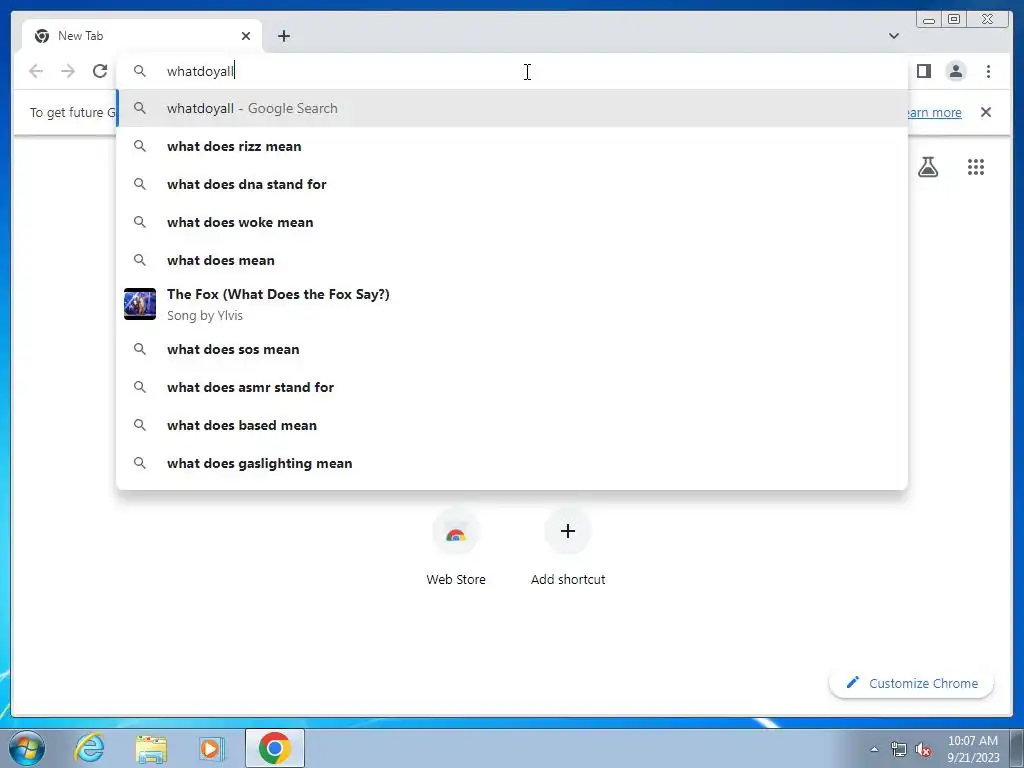Open the side panel icon
1024x768 pixels.
(923, 71)
